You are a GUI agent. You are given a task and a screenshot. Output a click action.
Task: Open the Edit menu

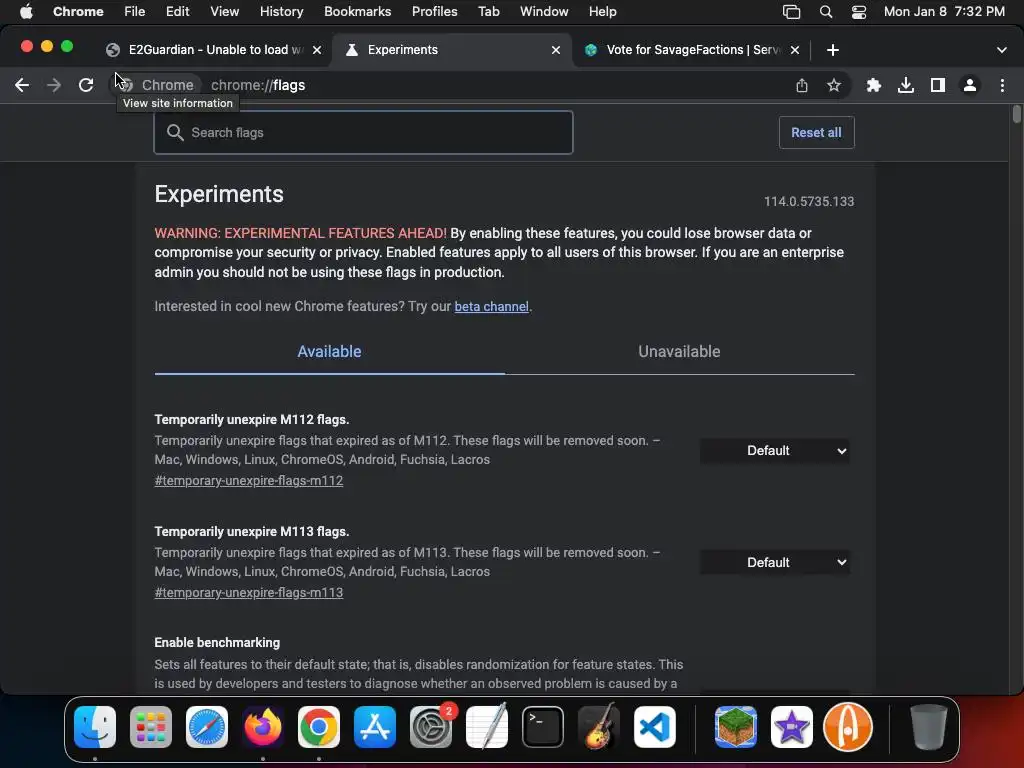(177, 12)
